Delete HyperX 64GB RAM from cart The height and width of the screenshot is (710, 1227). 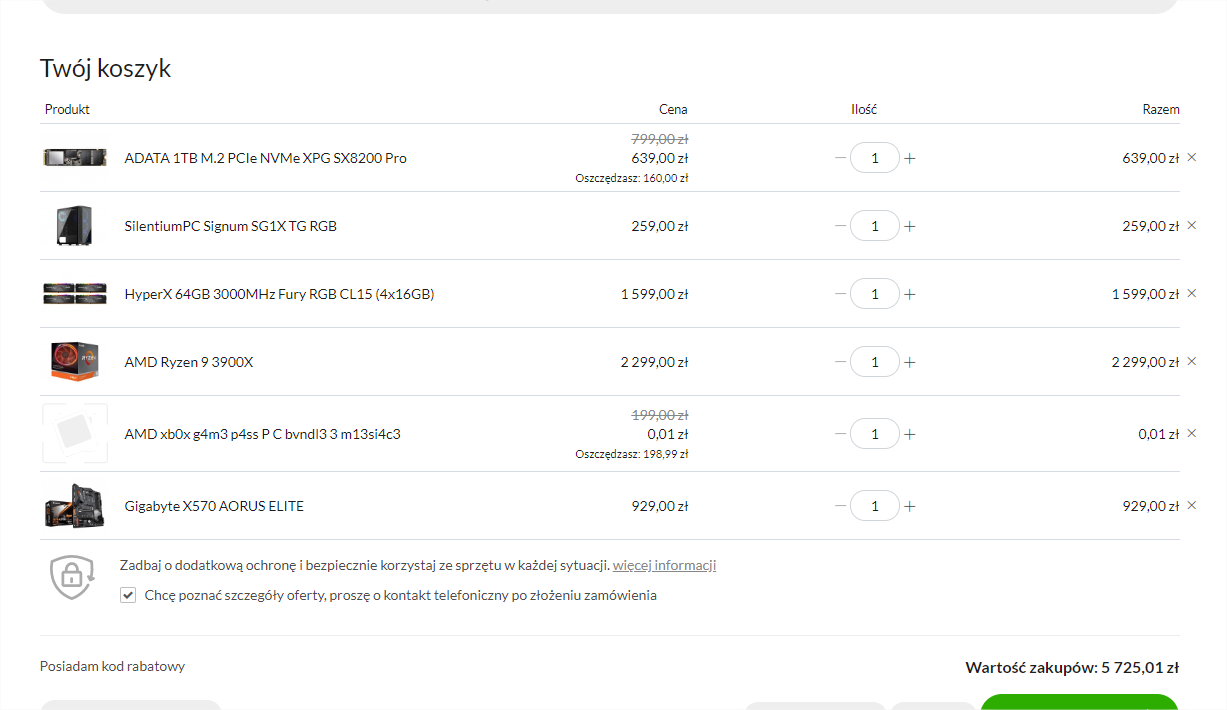(x=1191, y=293)
